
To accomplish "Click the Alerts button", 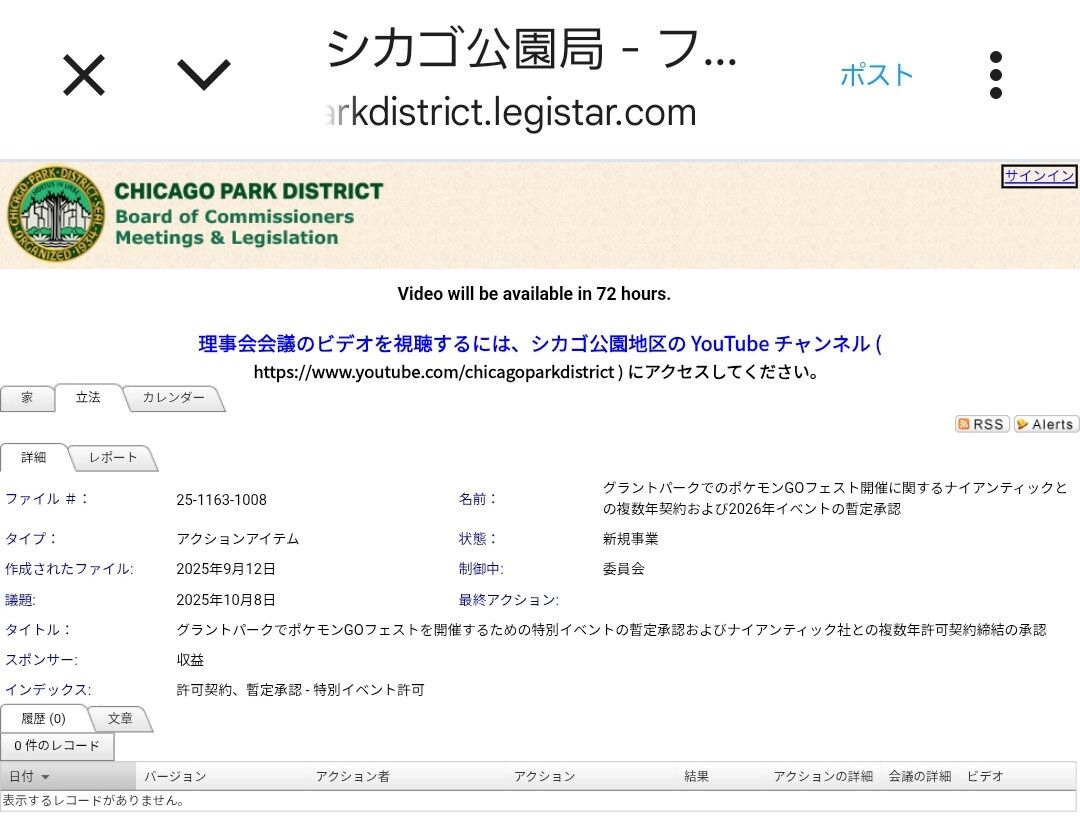I will click(x=1046, y=424).
